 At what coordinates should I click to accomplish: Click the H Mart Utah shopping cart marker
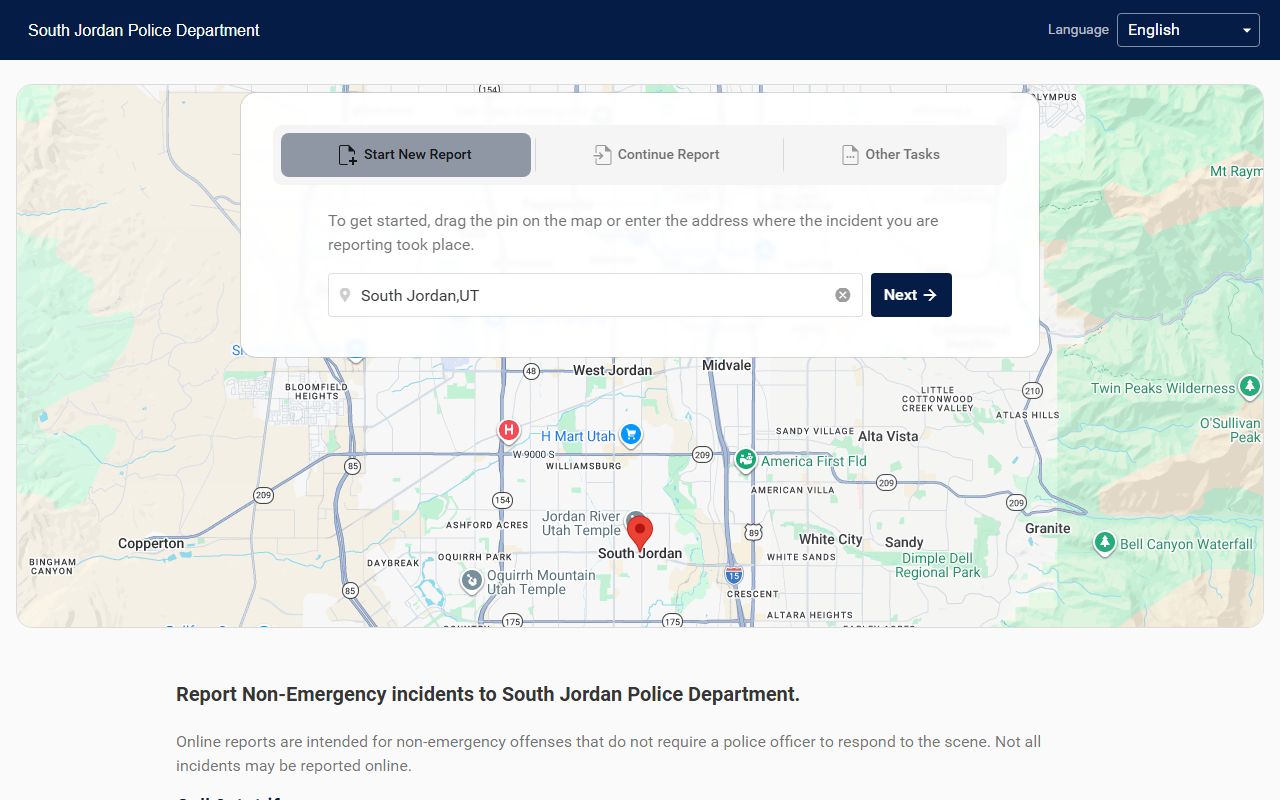coord(630,435)
